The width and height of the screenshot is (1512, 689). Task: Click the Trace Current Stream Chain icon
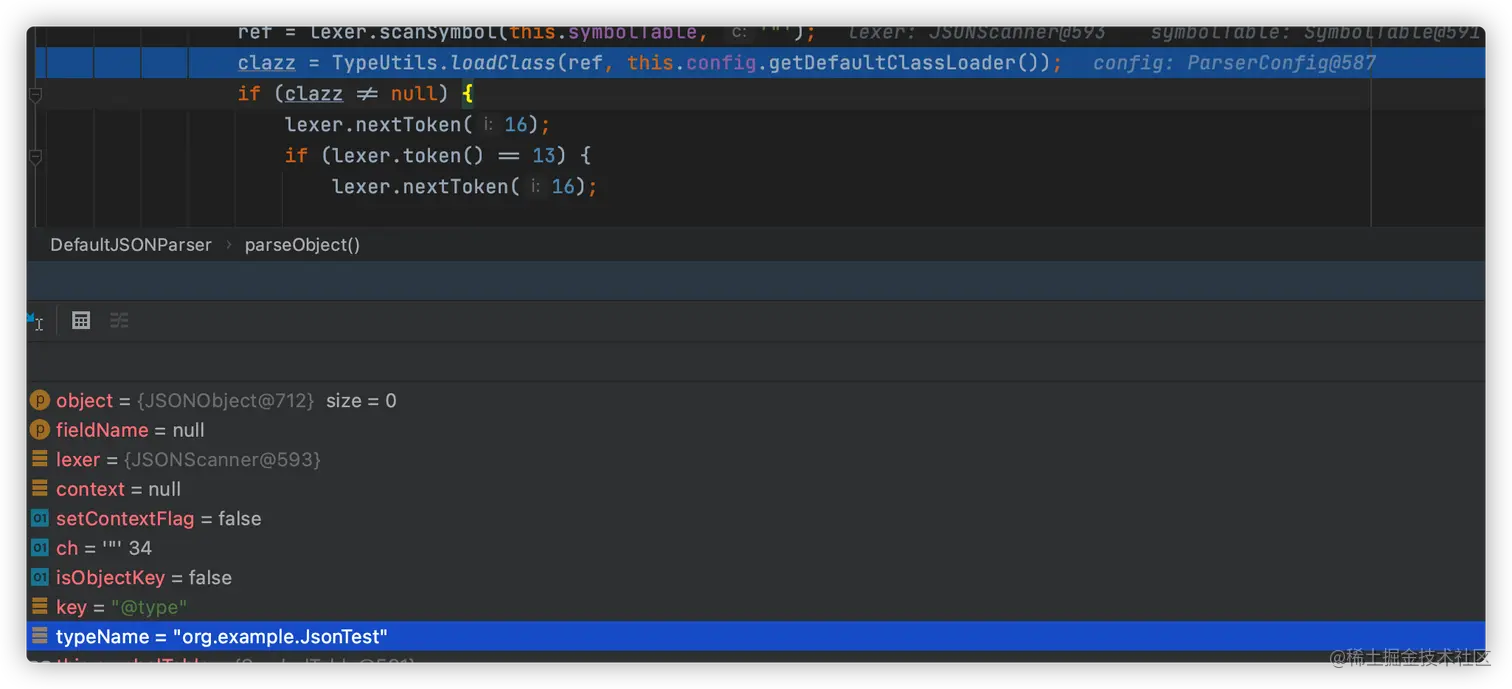119,320
